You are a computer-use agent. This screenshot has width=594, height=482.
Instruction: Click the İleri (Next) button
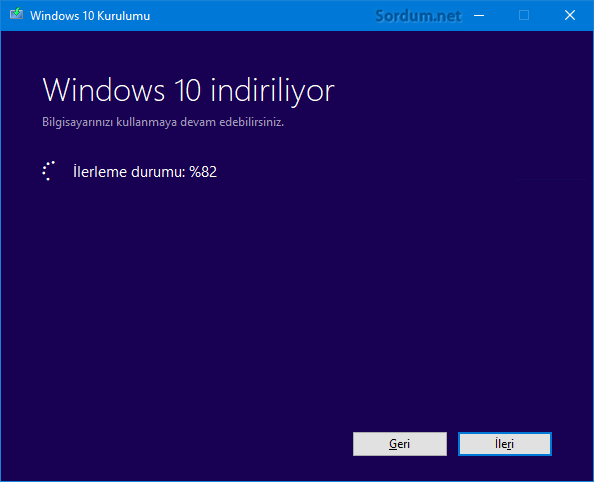coord(505,444)
